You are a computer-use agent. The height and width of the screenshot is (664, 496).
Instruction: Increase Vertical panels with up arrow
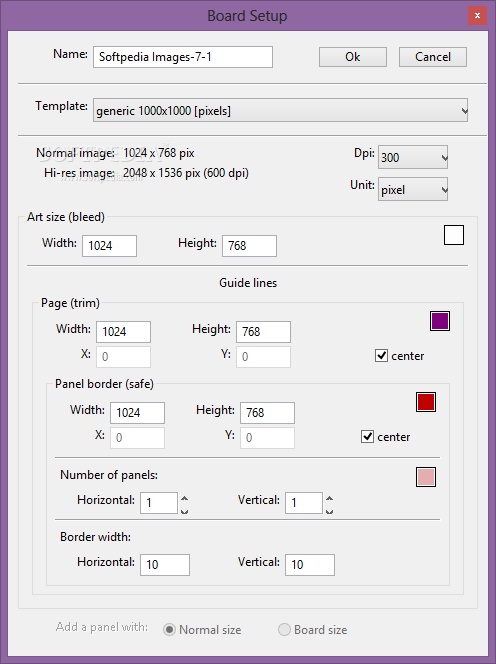click(329, 498)
